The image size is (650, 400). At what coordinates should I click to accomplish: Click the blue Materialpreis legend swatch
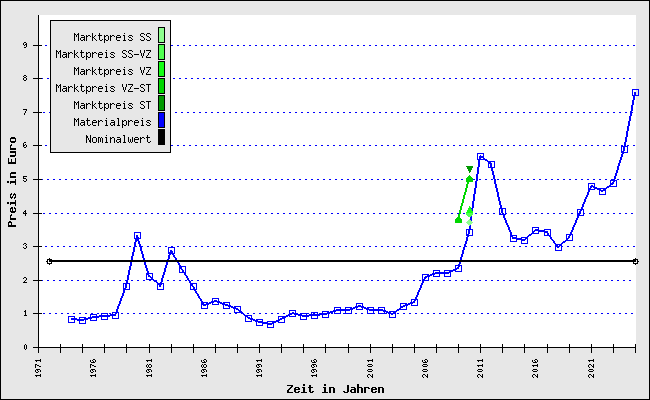pyautogui.click(x=162, y=121)
